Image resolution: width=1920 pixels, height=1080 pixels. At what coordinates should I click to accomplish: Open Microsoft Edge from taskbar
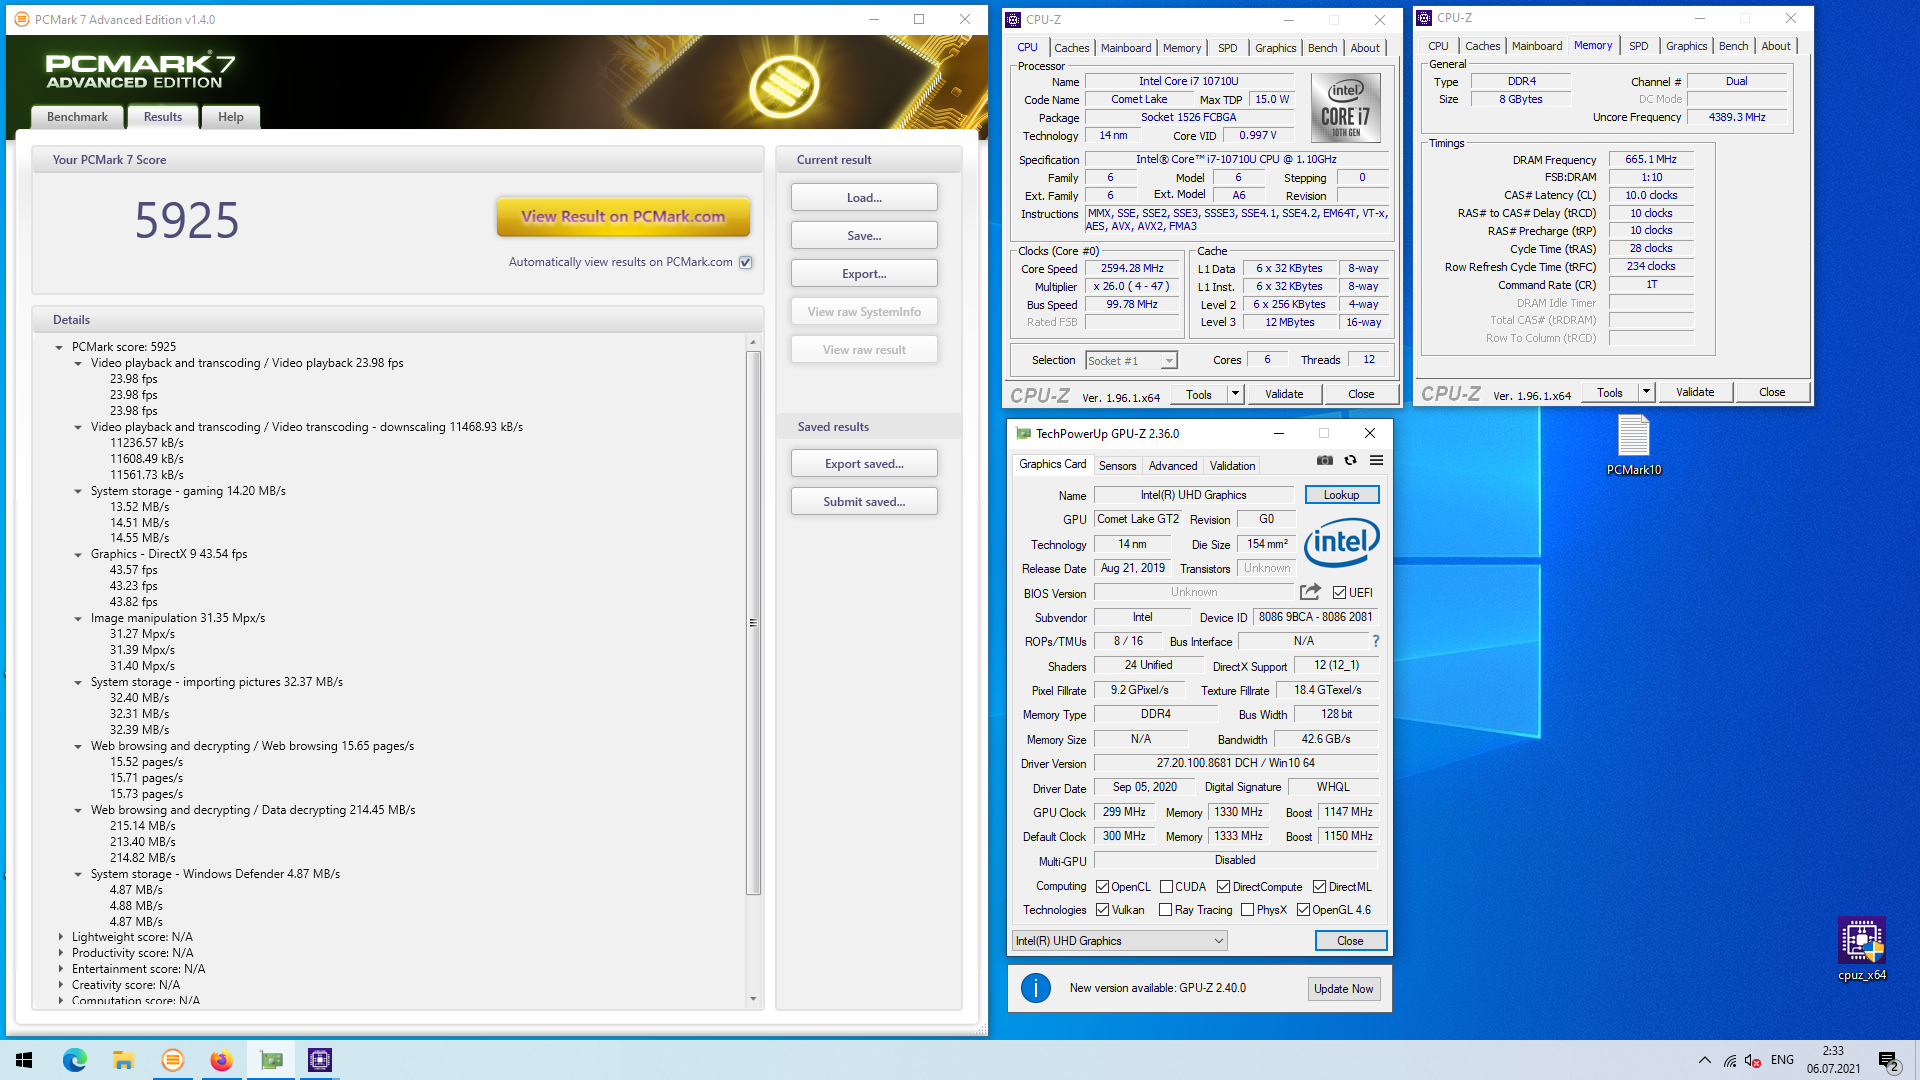pos(74,1060)
